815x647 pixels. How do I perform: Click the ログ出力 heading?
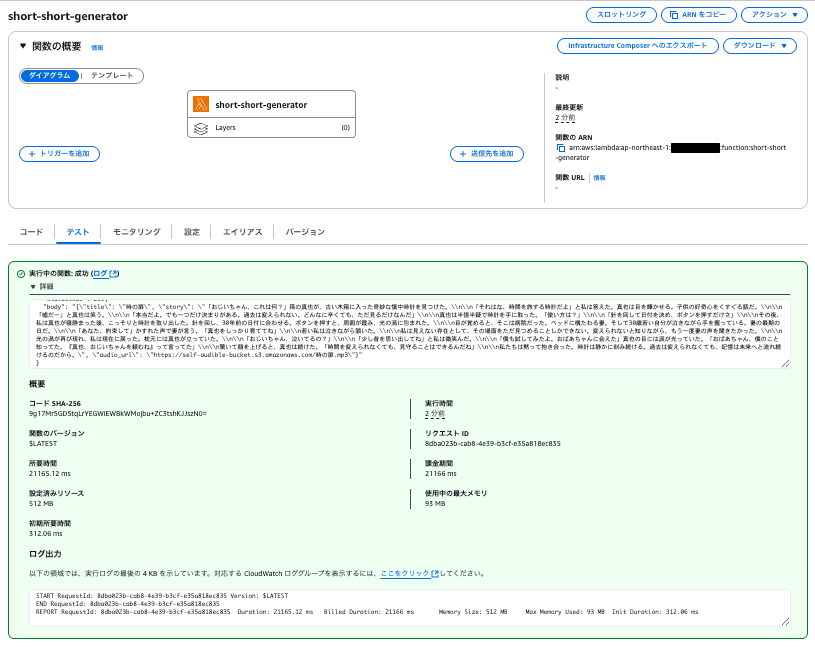[x=45, y=554]
